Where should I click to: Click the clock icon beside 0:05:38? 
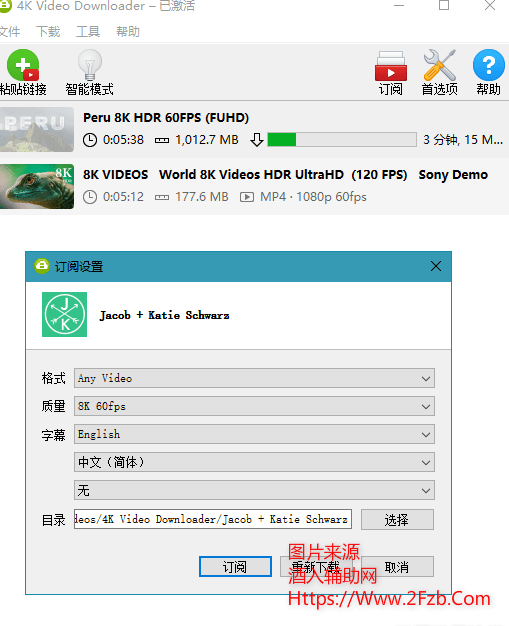point(90,140)
